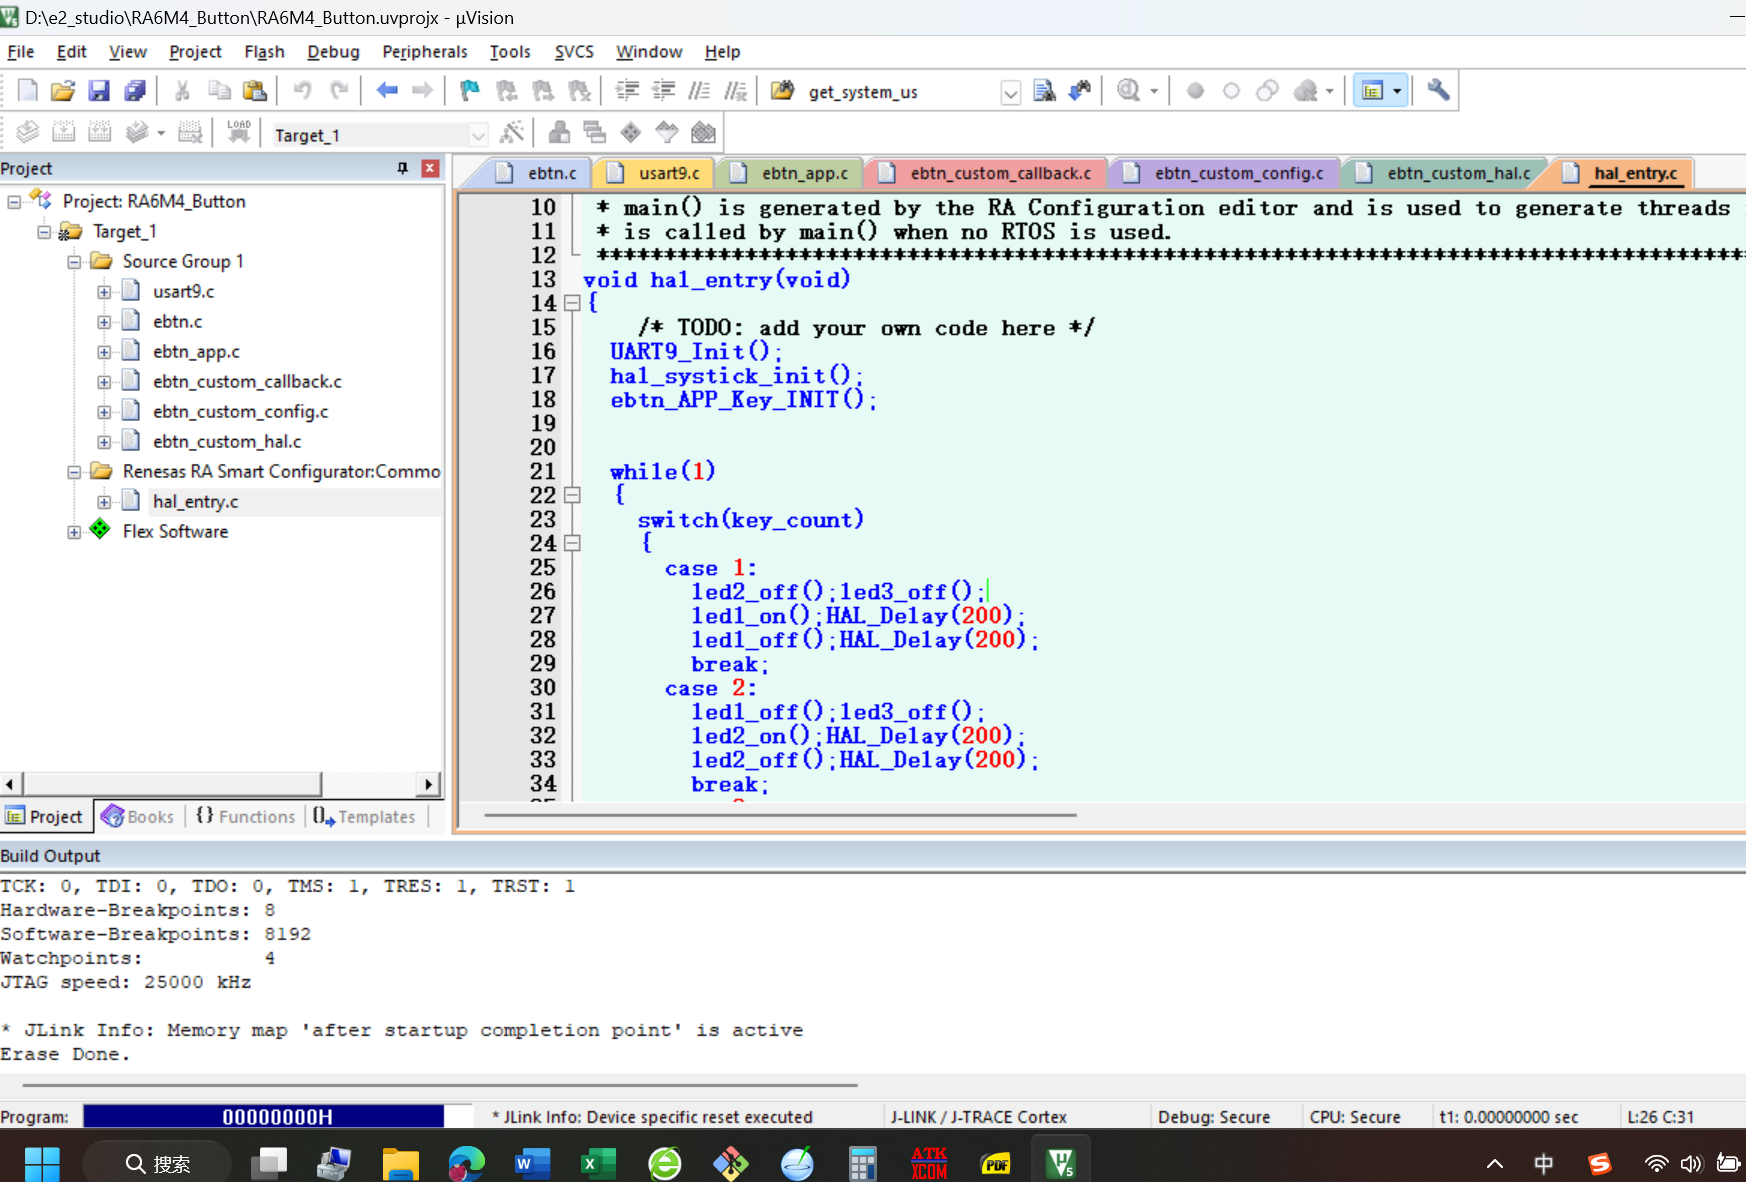Open the Peripherals menu
1746x1182 pixels.
point(425,52)
